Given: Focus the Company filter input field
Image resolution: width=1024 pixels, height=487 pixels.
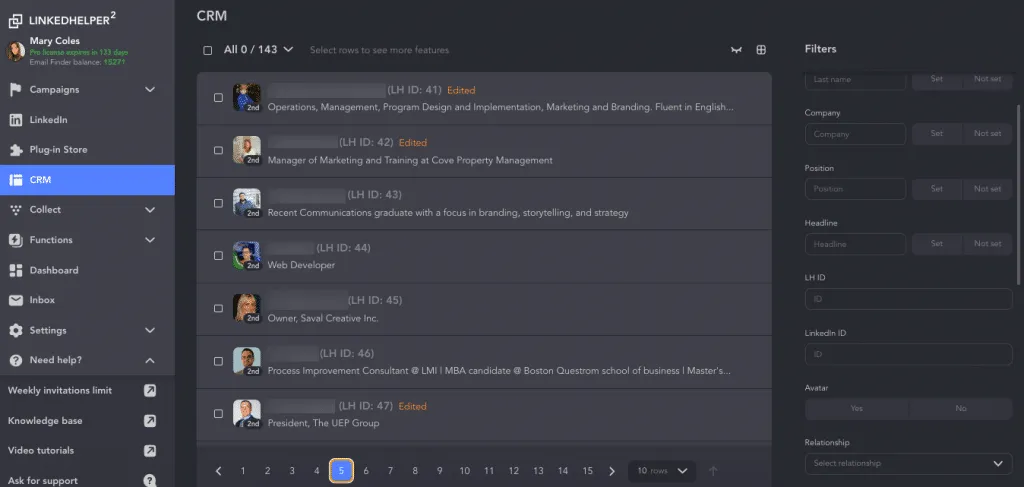Looking at the screenshot, I should point(855,134).
